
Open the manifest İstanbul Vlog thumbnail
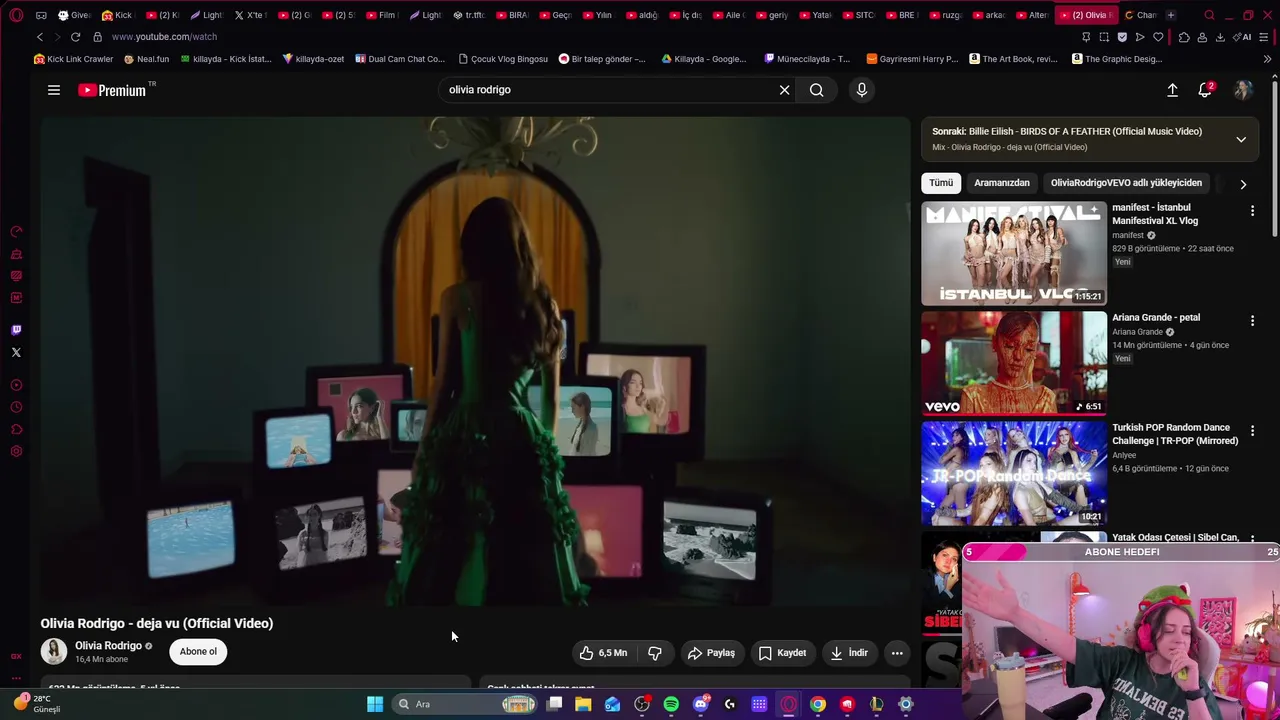click(x=1014, y=254)
